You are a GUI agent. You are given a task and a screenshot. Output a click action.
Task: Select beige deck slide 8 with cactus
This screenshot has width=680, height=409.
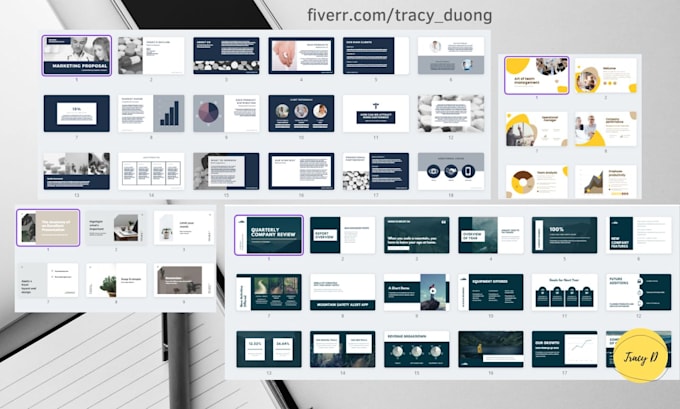116,280
